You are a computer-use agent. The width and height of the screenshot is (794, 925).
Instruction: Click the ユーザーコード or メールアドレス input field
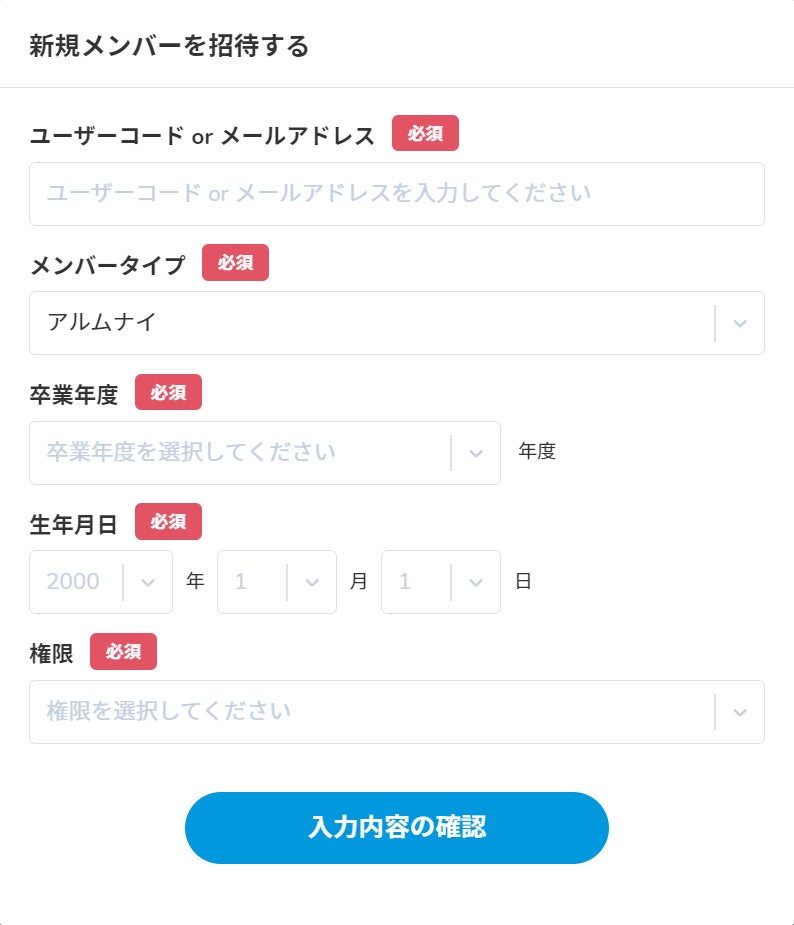397,194
